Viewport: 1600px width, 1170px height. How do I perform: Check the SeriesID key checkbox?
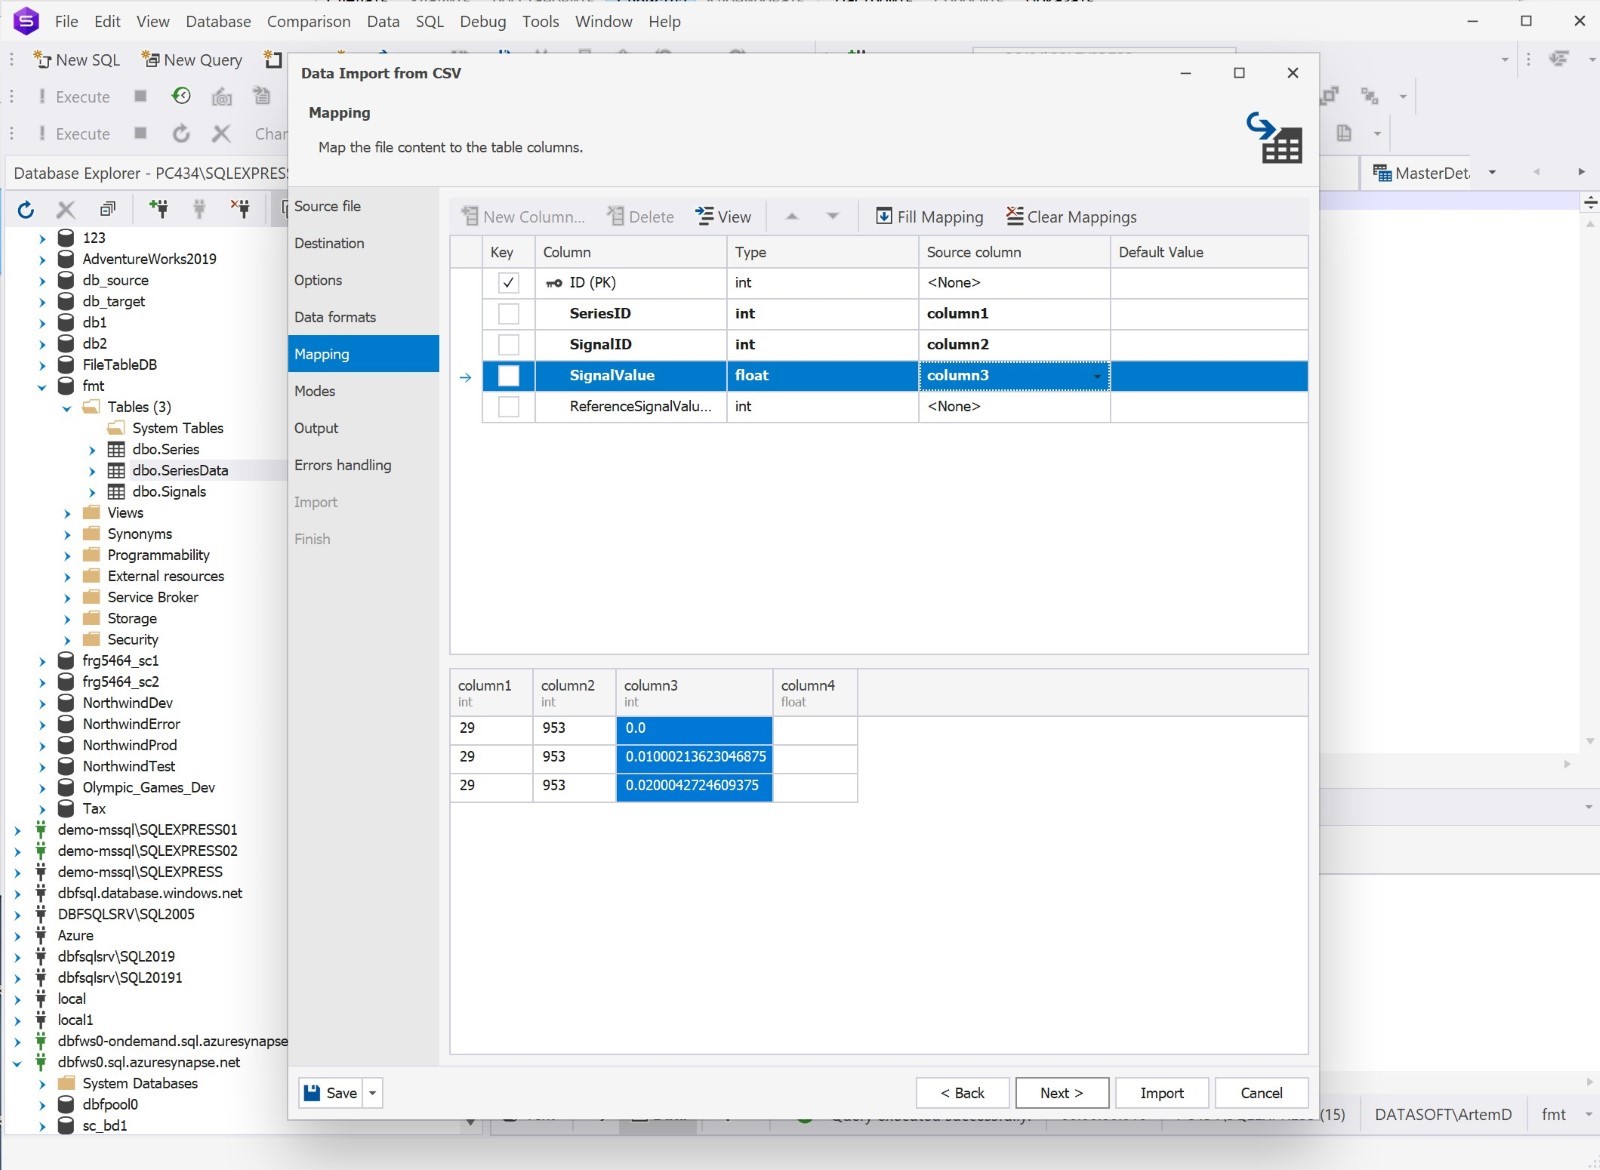(509, 314)
